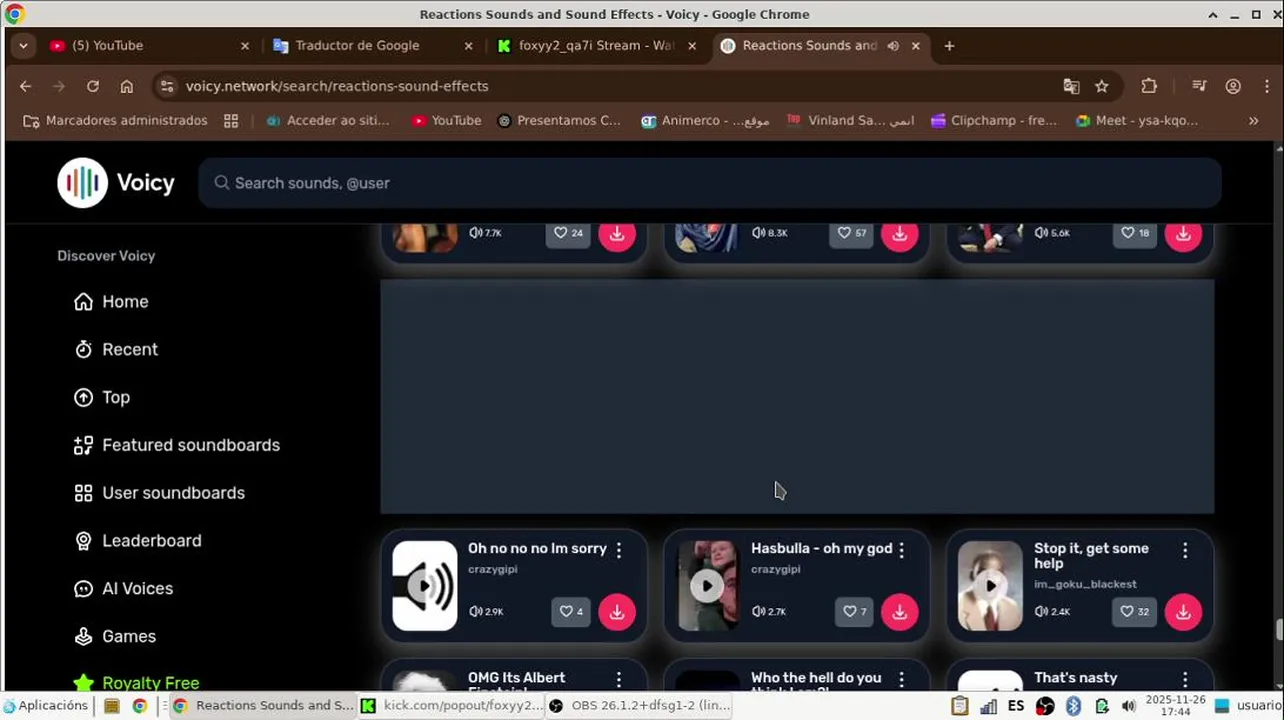The image size is (1284, 720).
Task: Click Chrome home button
Action: pos(127,87)
